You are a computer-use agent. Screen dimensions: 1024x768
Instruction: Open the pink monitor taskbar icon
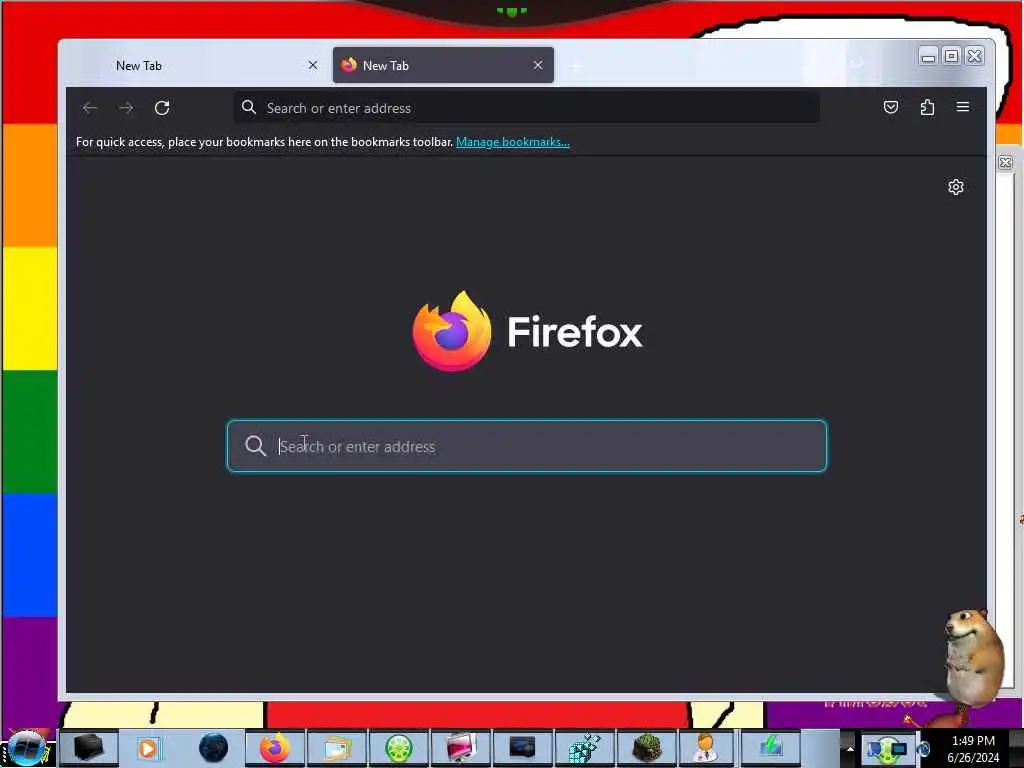pyautogui.click(x=460, y=748)
